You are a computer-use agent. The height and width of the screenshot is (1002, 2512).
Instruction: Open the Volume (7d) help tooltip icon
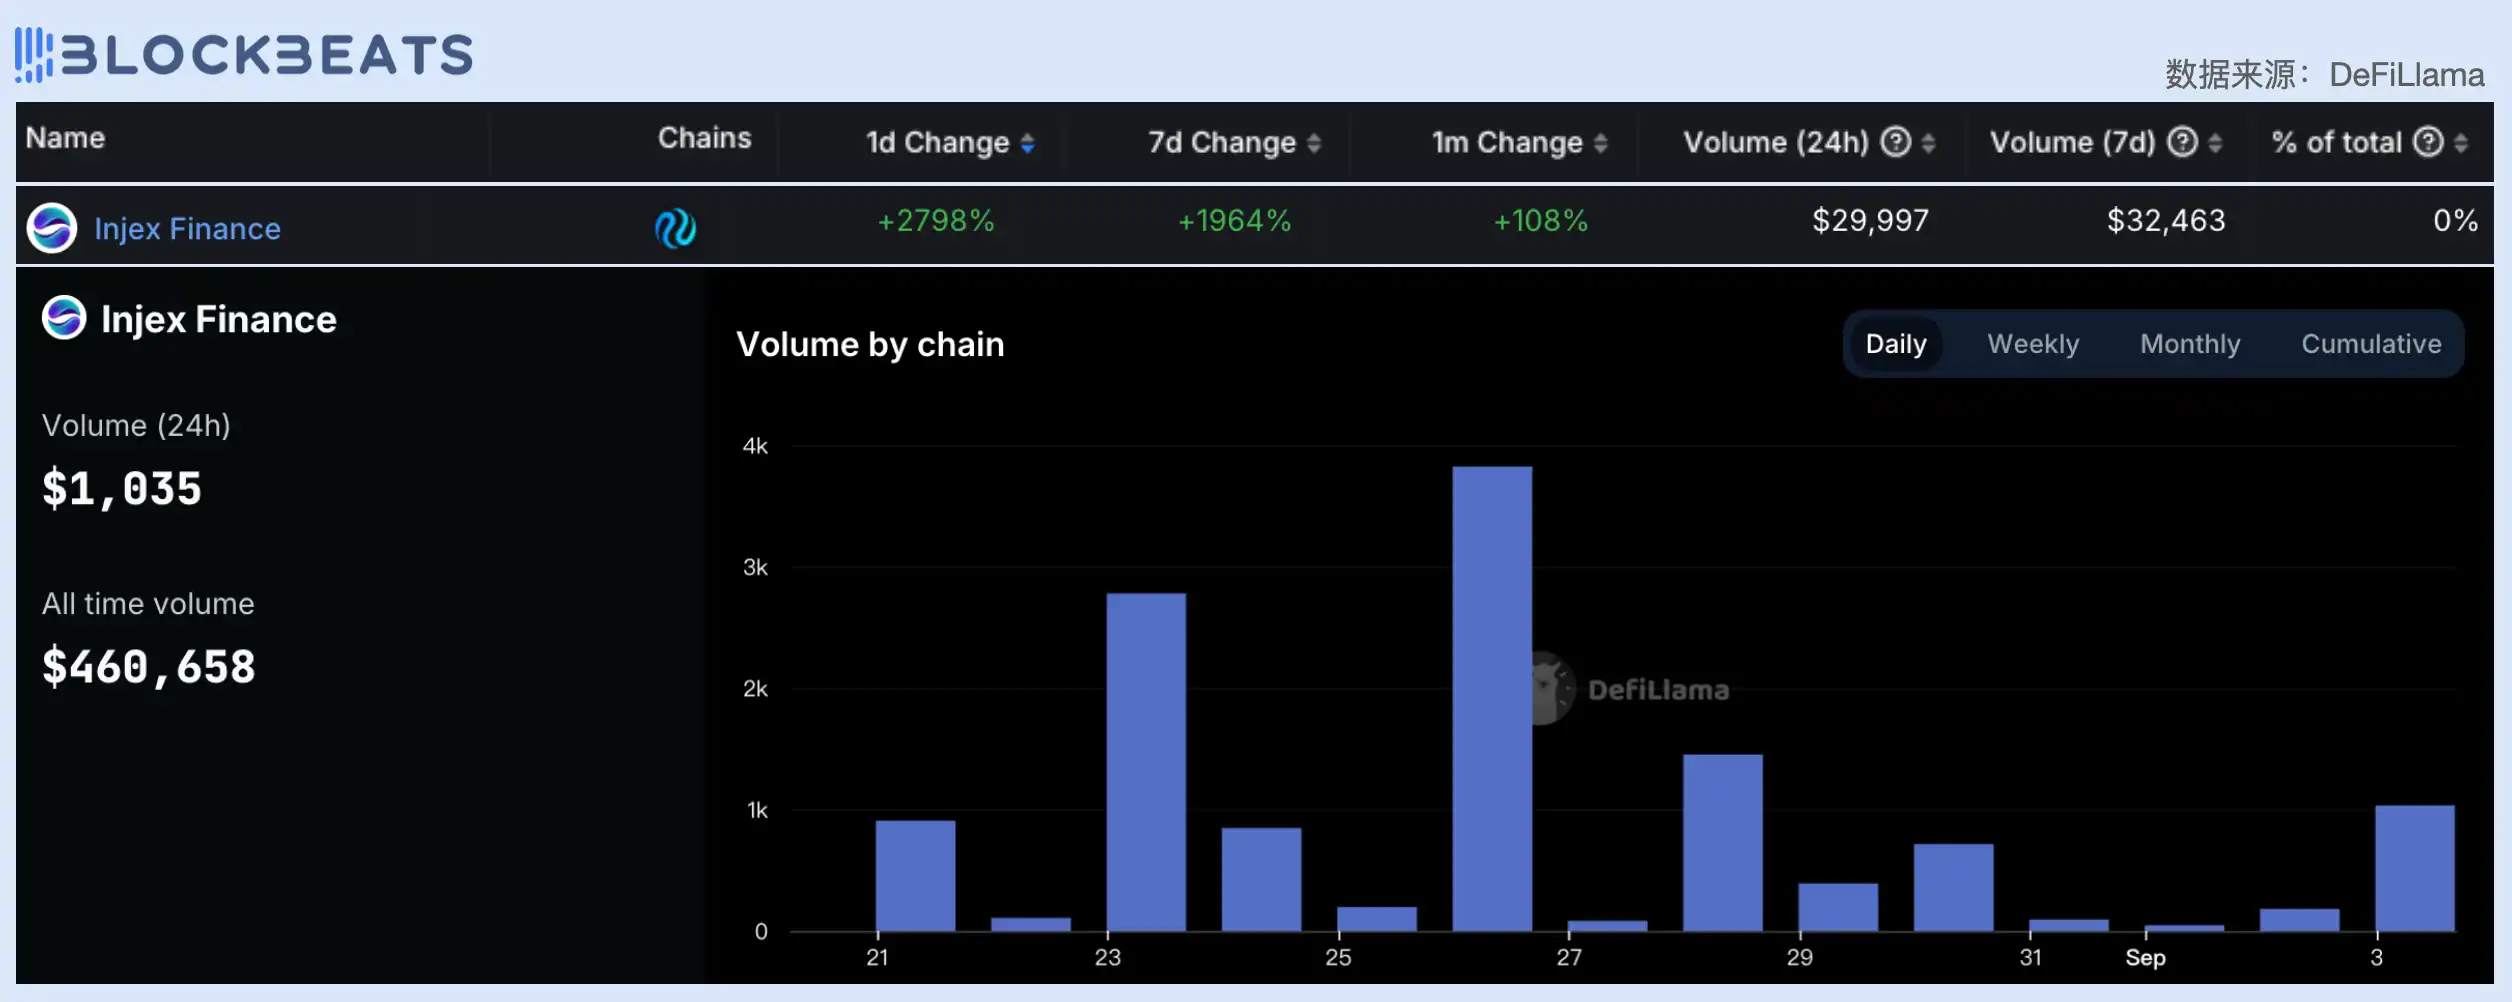[x=2181, y=142]
